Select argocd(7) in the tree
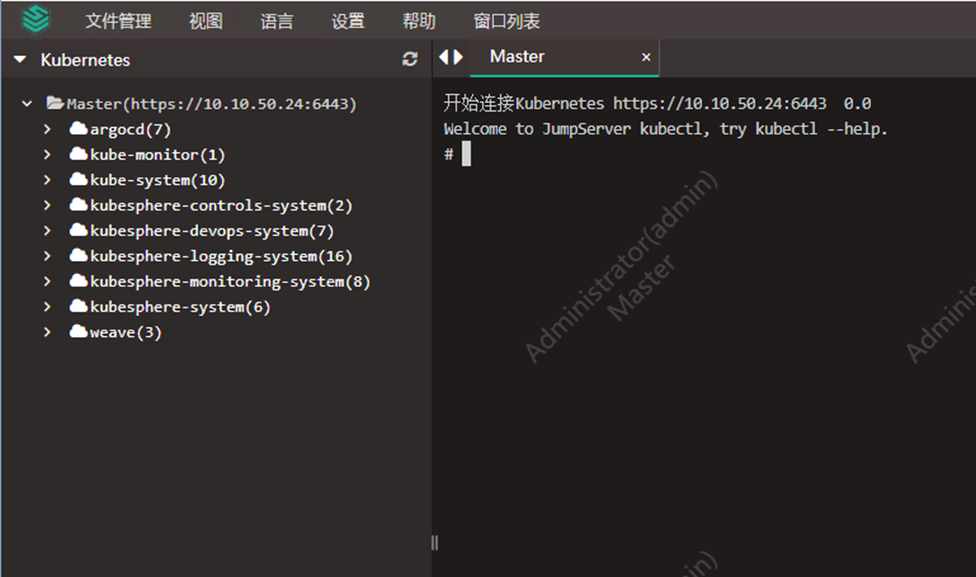Screen dimensions: 976x577 click(130, 129)
